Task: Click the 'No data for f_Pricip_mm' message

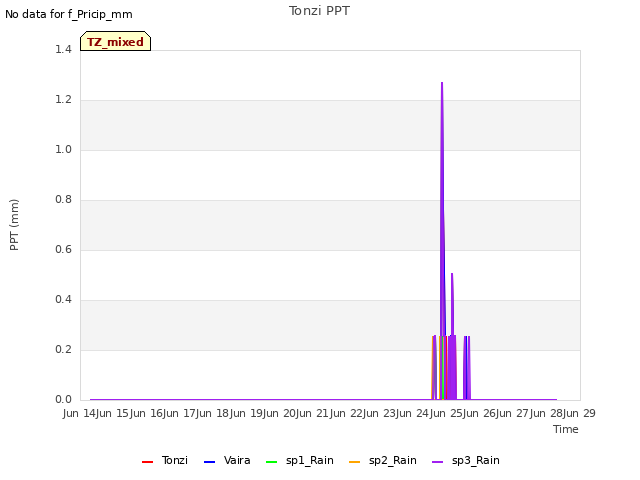Action: click(x=69, y=14)
